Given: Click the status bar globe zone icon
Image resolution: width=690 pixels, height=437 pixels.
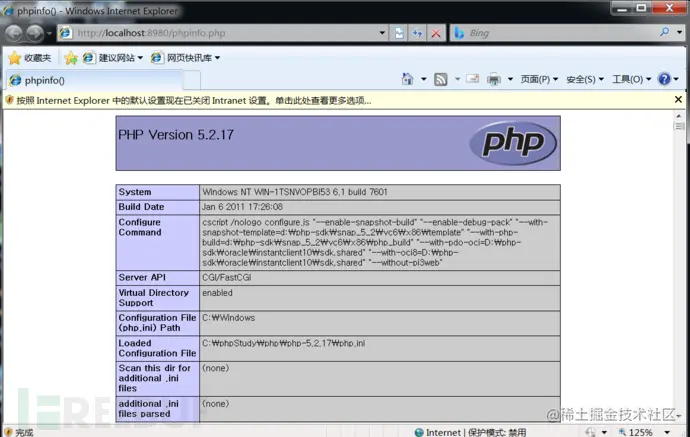Looking at the screenshot, I should click(x=419, y=432).
